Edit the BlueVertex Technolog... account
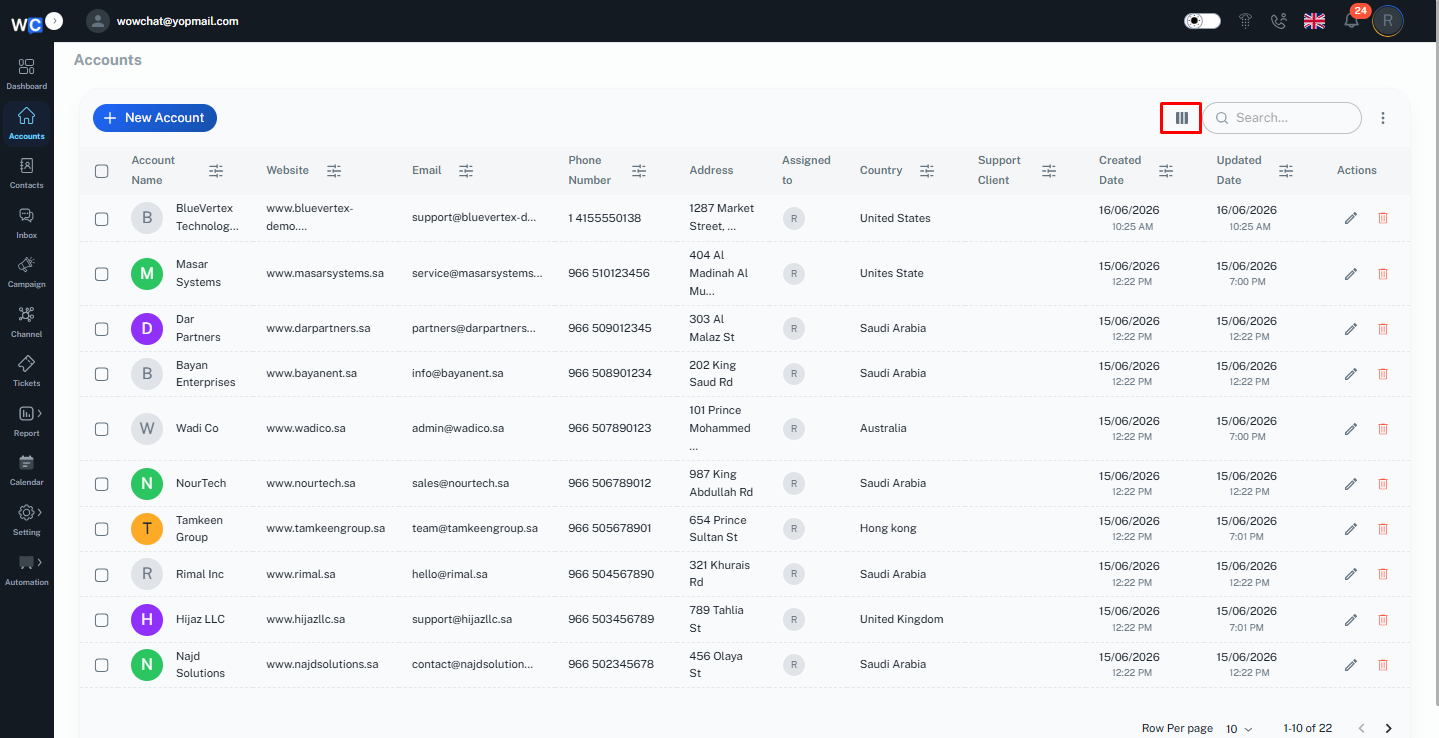The image size is (1439, 738). 1351,218
